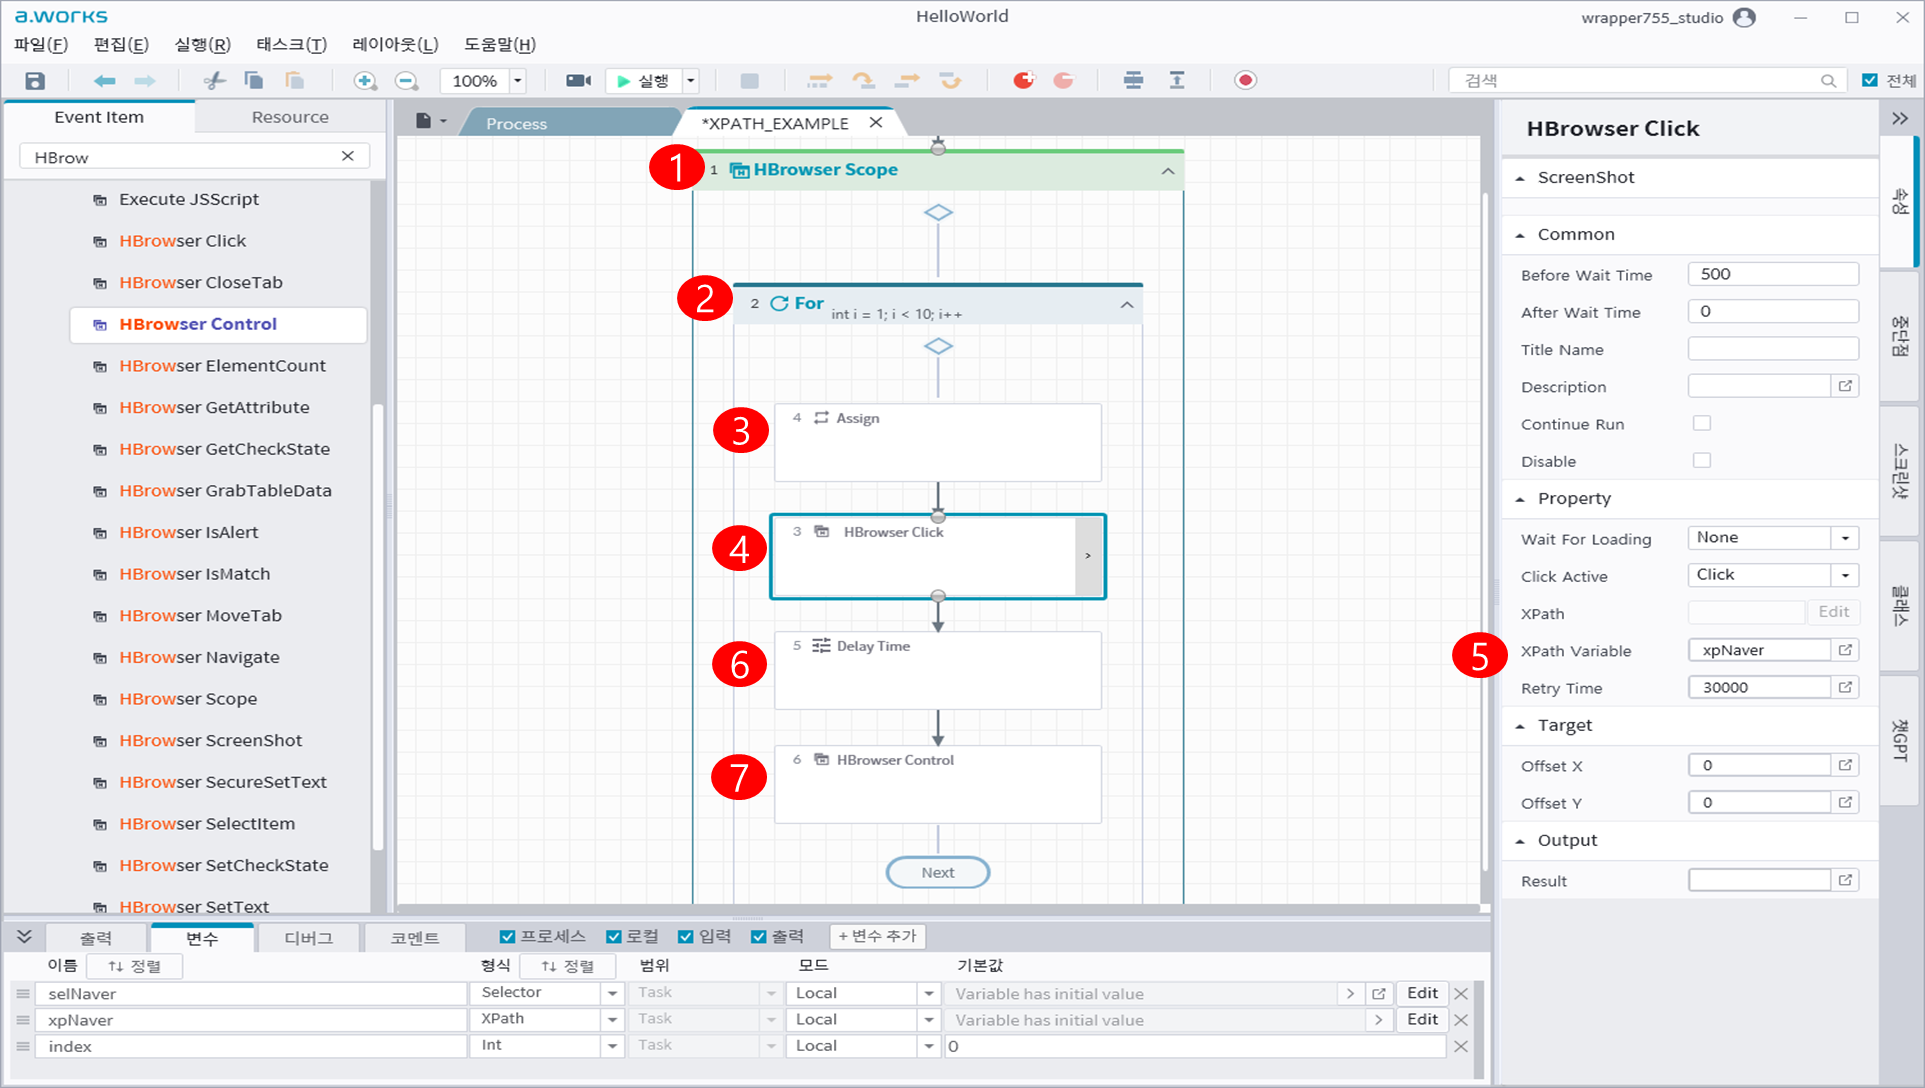
Task: Click the zoom out magnifier icon
Action: tap(406, 81)
